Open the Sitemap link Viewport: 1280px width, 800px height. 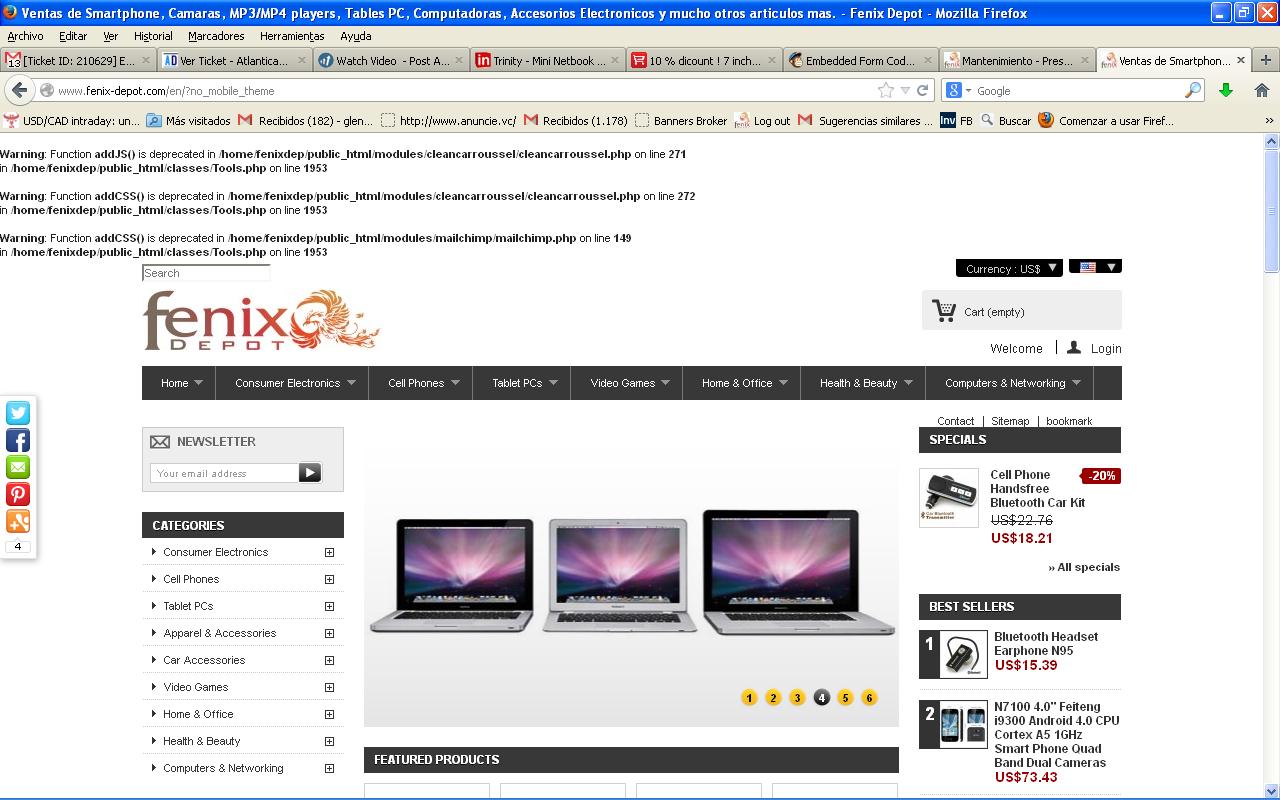pos(1010,421)
